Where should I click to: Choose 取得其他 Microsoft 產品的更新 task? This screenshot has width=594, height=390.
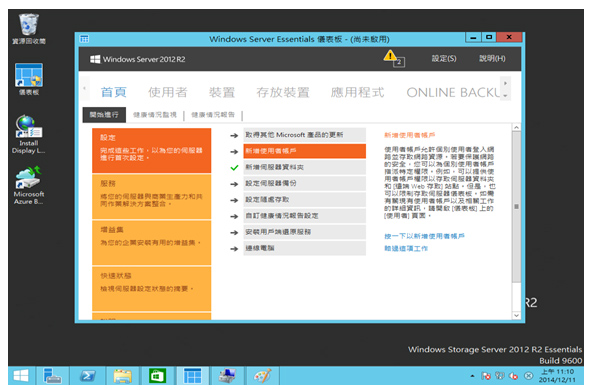pos(305,135)
